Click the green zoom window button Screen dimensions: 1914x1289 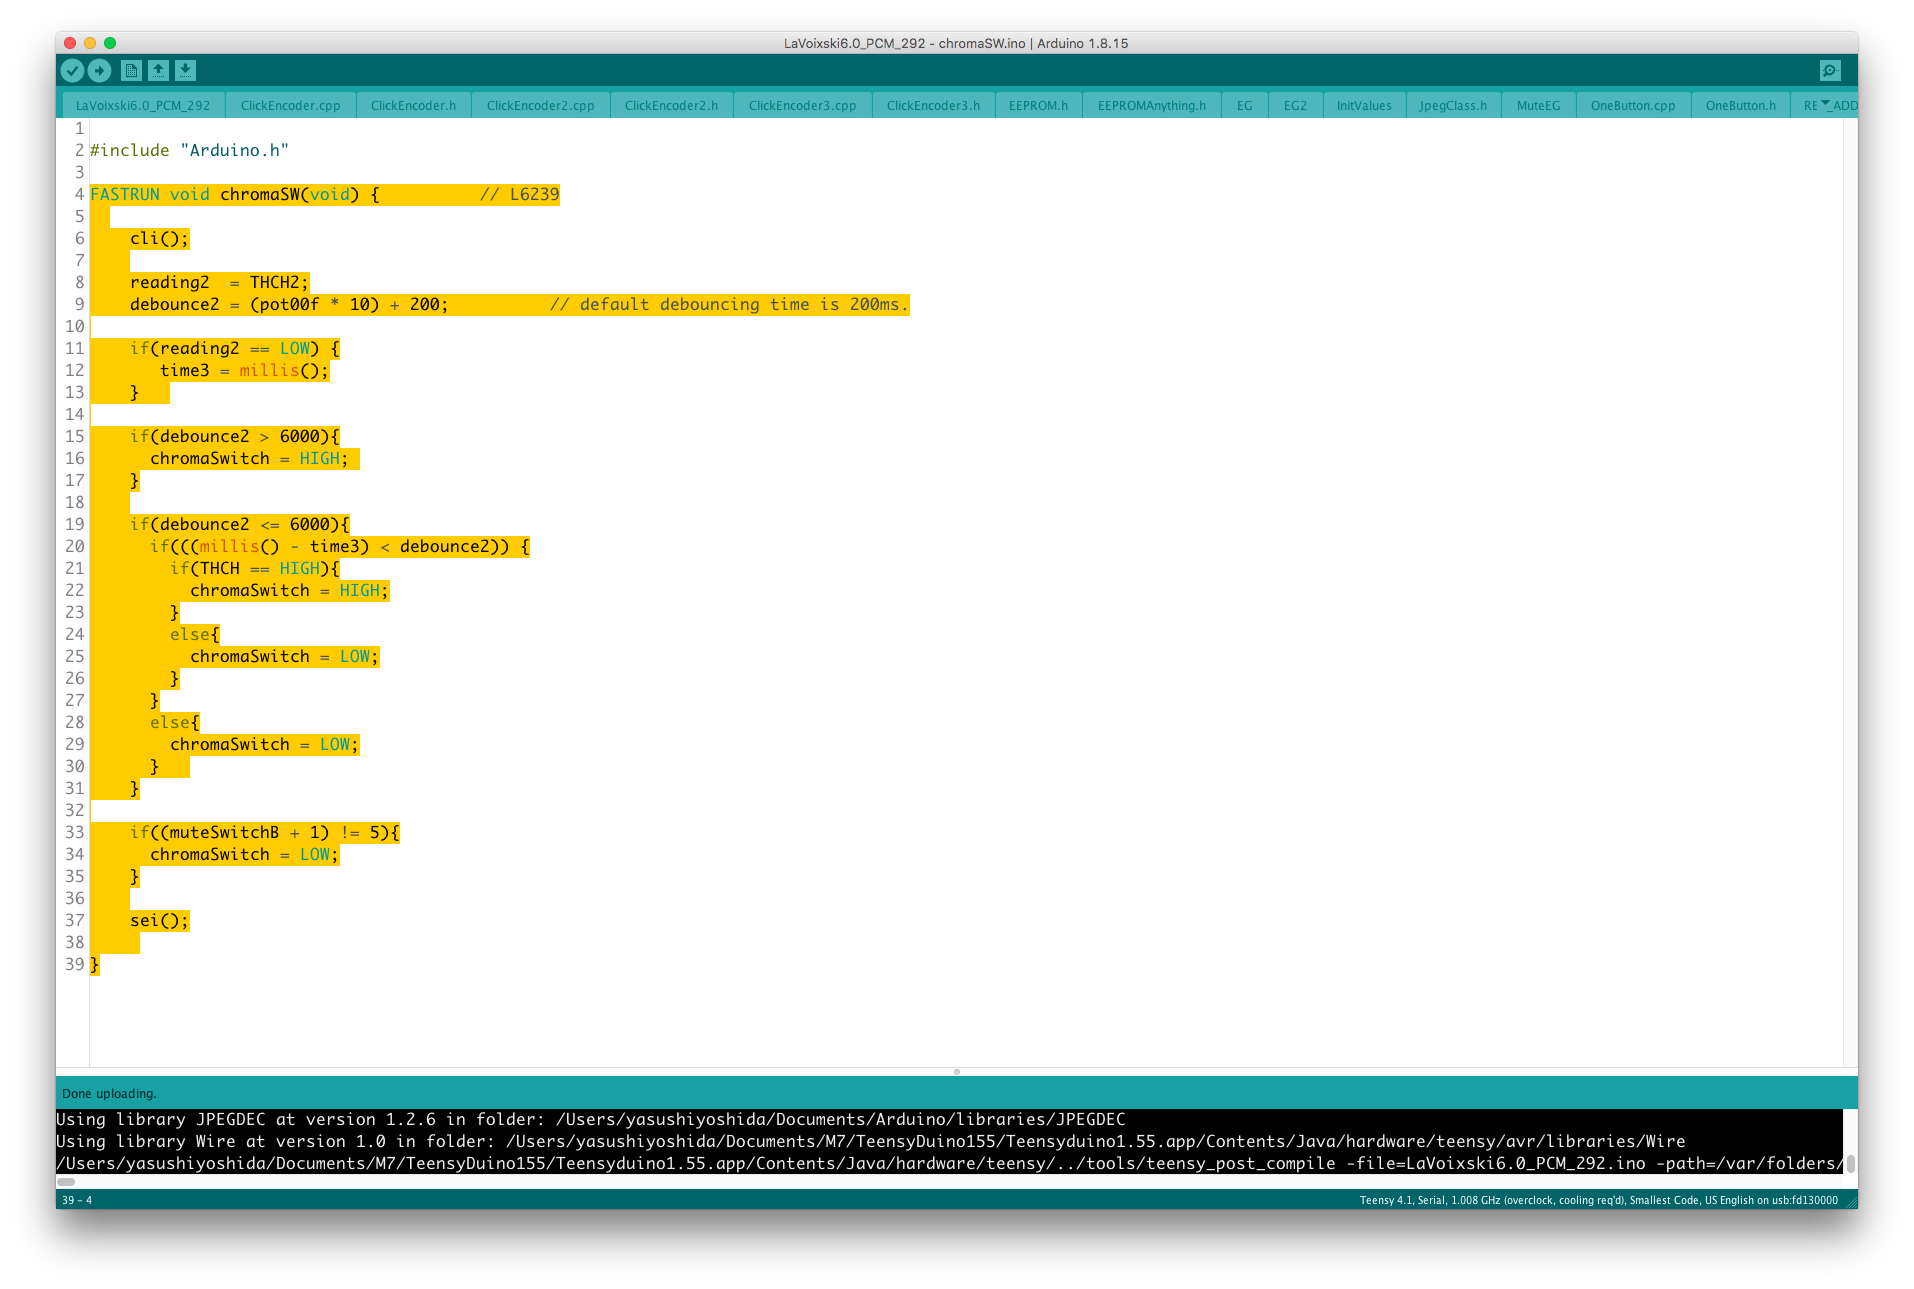point(110,43)
